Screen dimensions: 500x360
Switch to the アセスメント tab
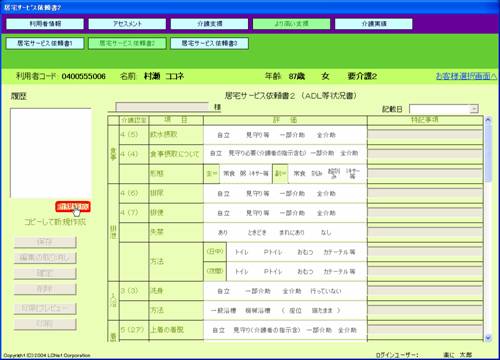point(127,24)
